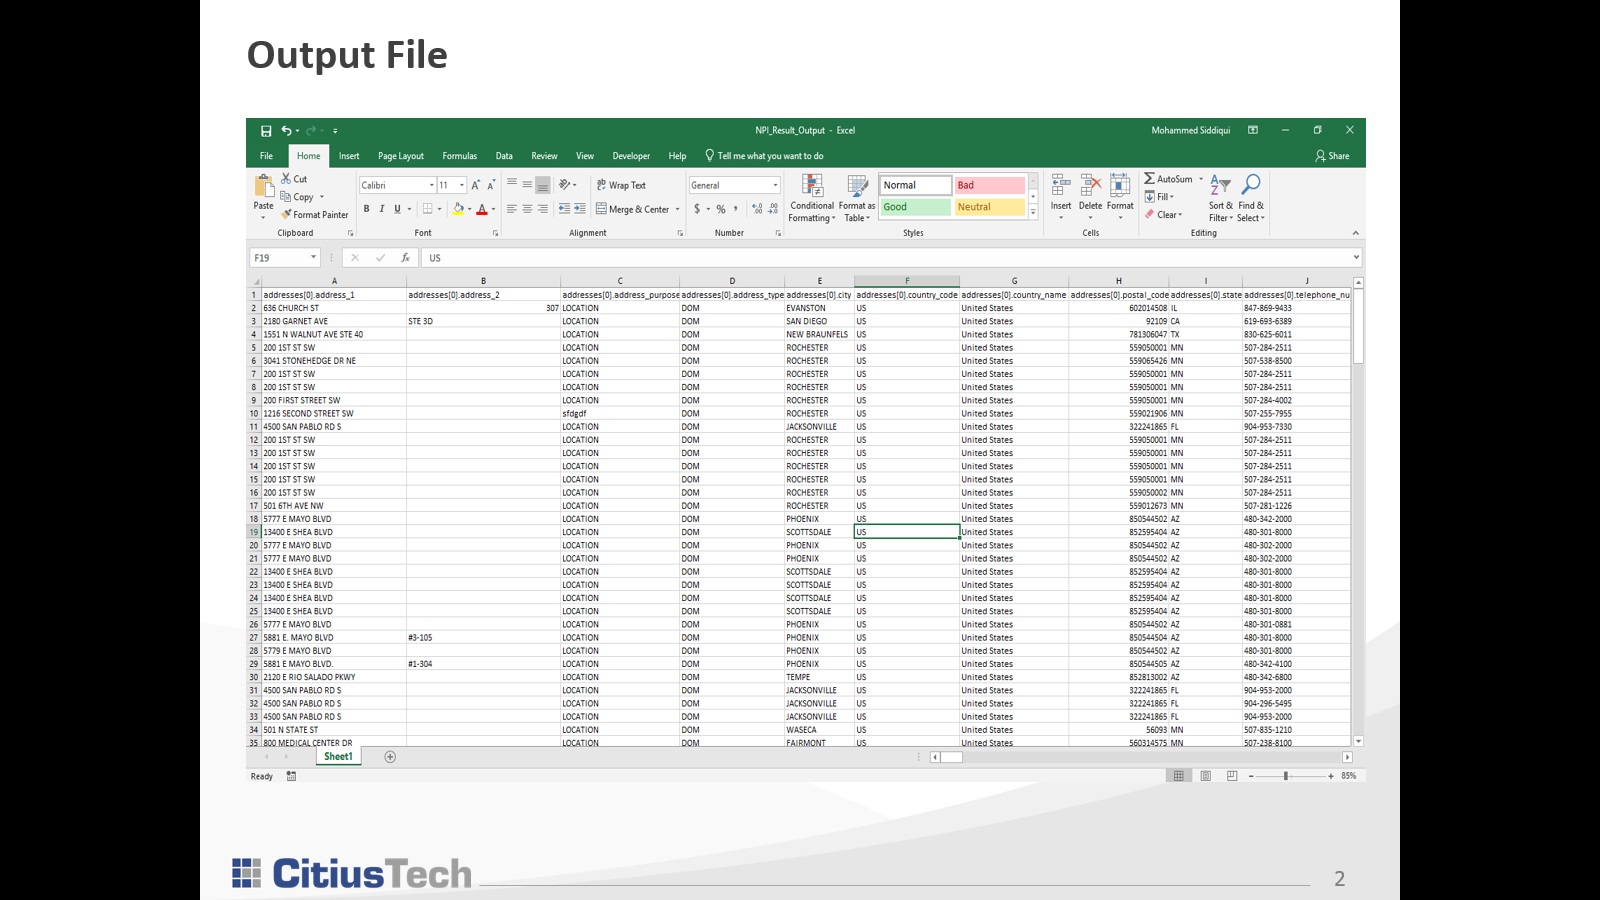Open the General number format dropdown

point(775,186)
